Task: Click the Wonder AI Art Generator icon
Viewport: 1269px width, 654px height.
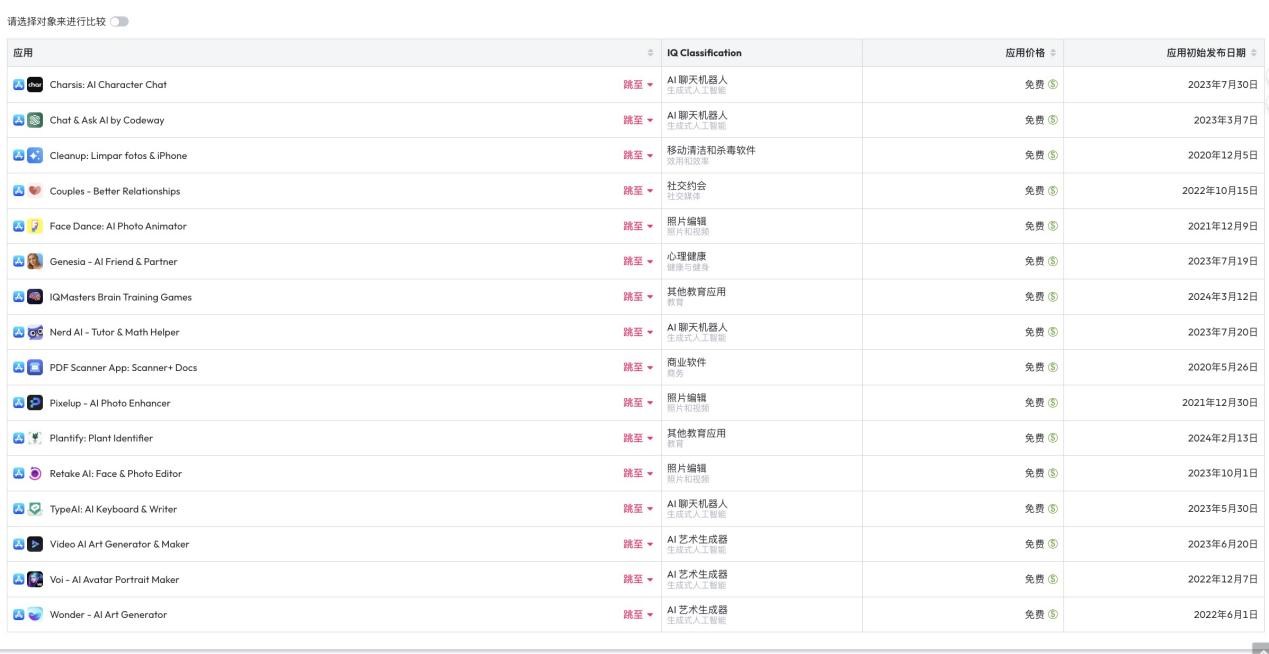Action: [34, 615]
